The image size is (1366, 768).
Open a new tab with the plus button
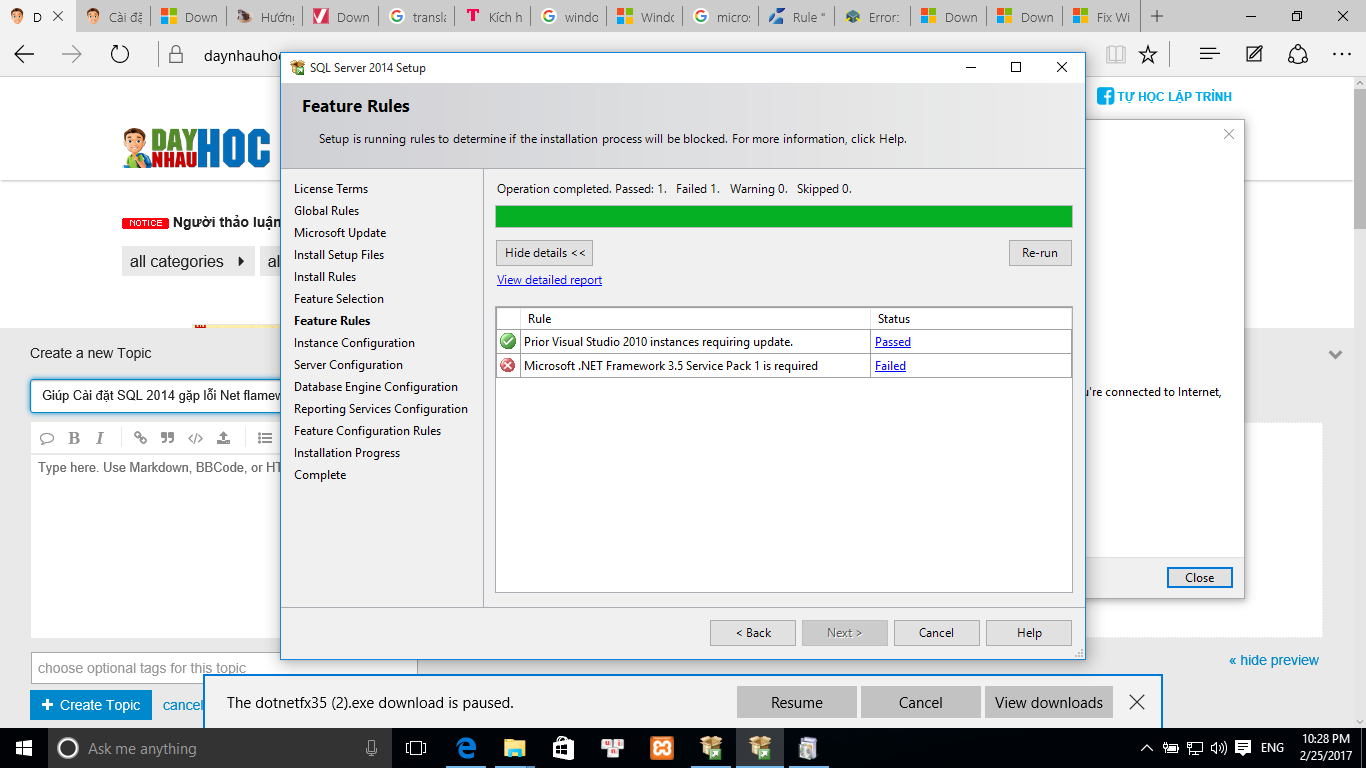1157,17
